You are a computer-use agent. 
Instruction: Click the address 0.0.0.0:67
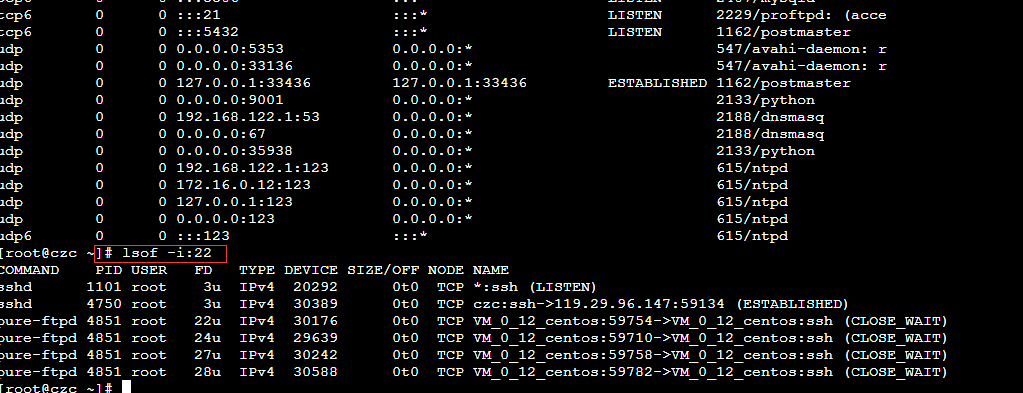(x=221, y=134)
